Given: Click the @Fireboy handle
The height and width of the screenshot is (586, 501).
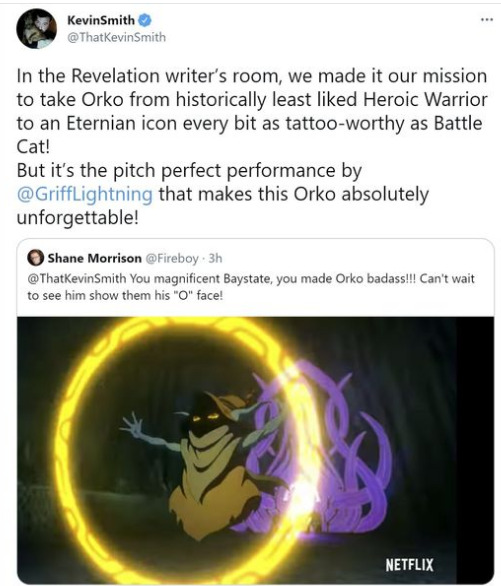Looking at the screenshot, I should click(172, 258).
